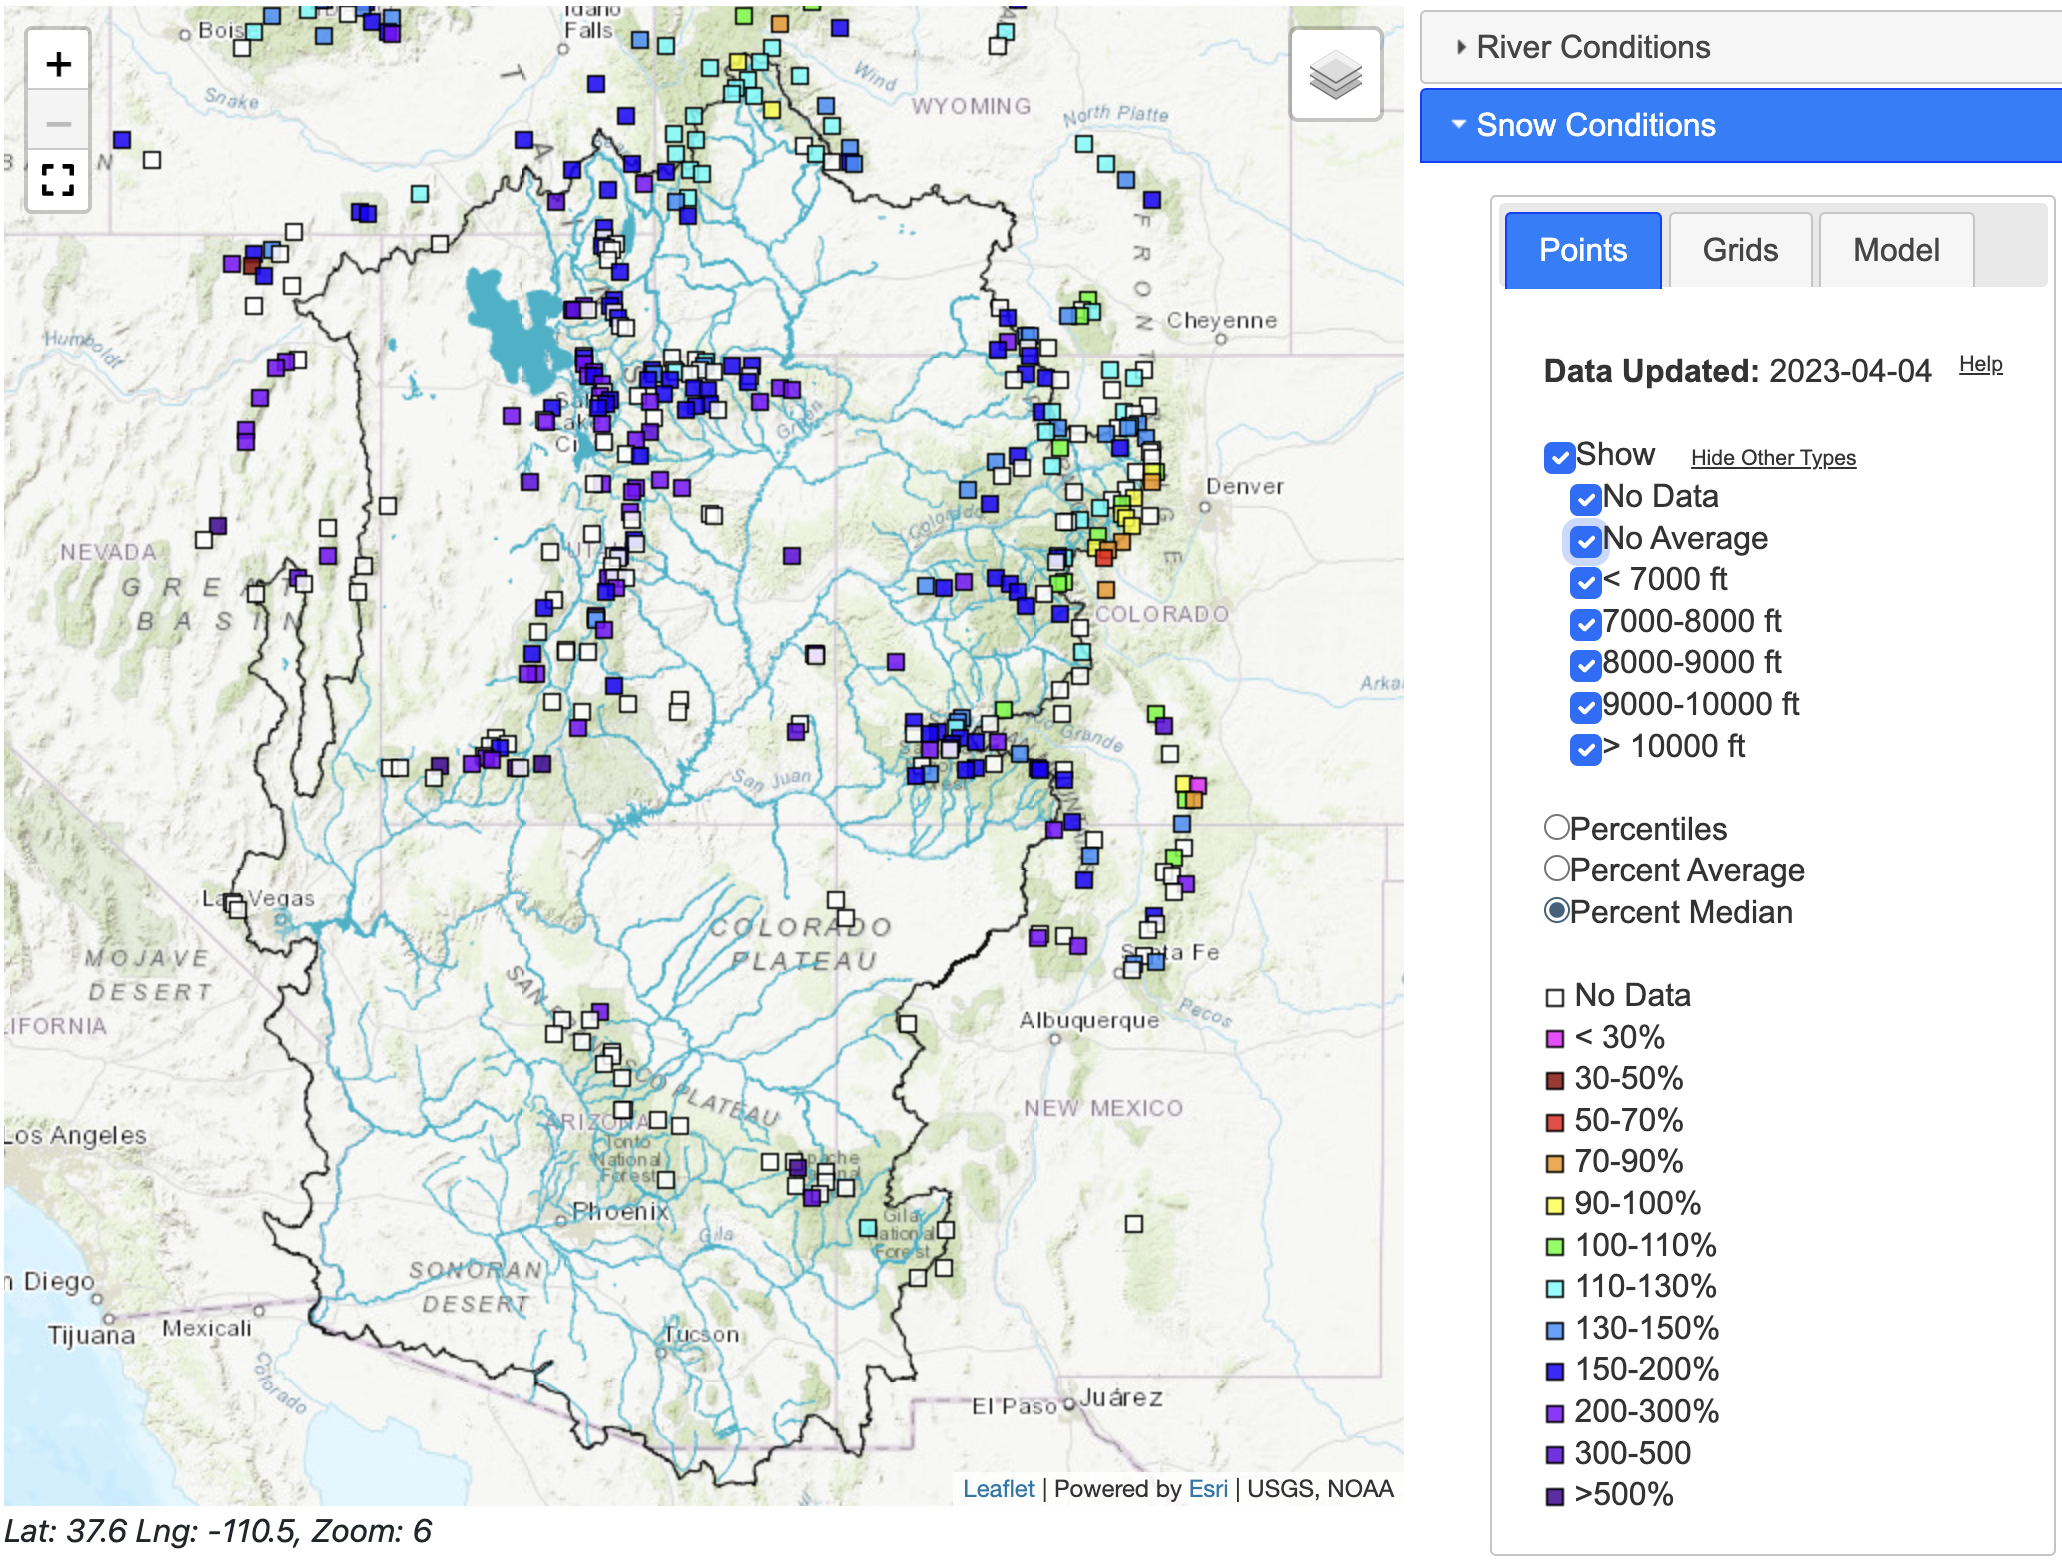The height and width of the screenshot is (1560, 2062).
Task: Zoom out on the map
Action: (x=58, y=124)
